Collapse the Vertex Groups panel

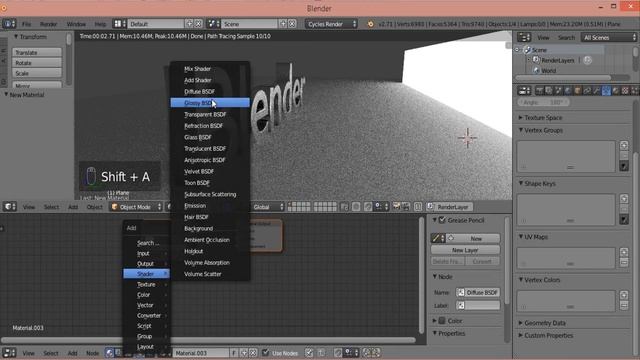543,130
